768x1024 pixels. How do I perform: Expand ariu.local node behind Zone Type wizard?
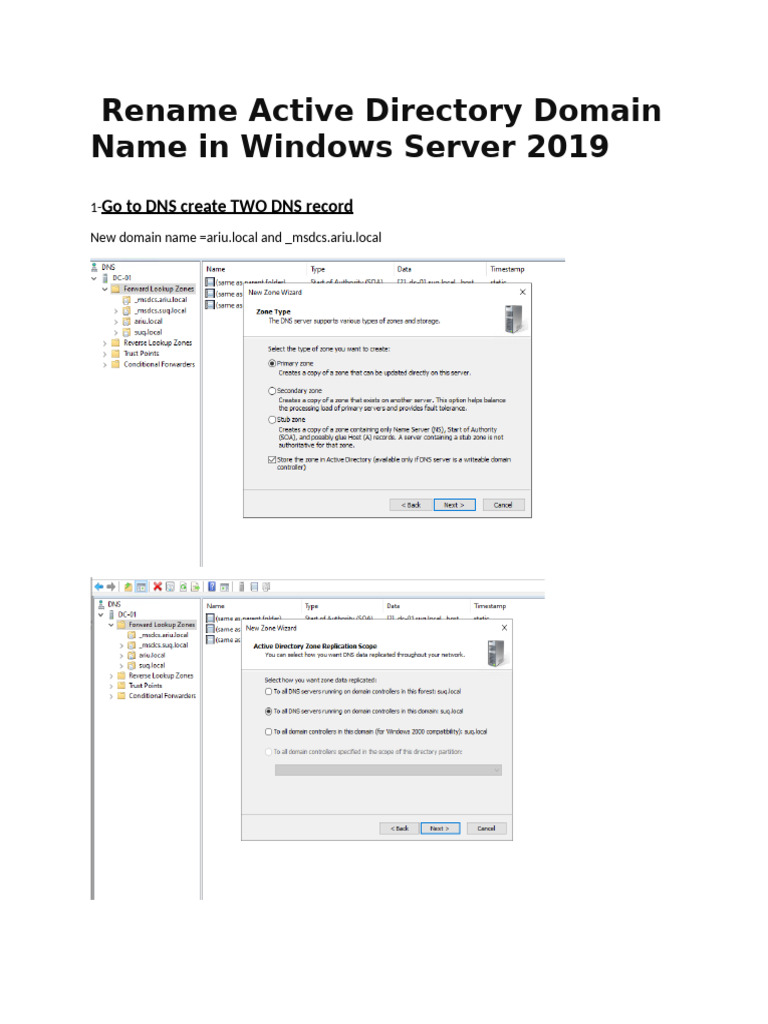[x=116, y=321]
